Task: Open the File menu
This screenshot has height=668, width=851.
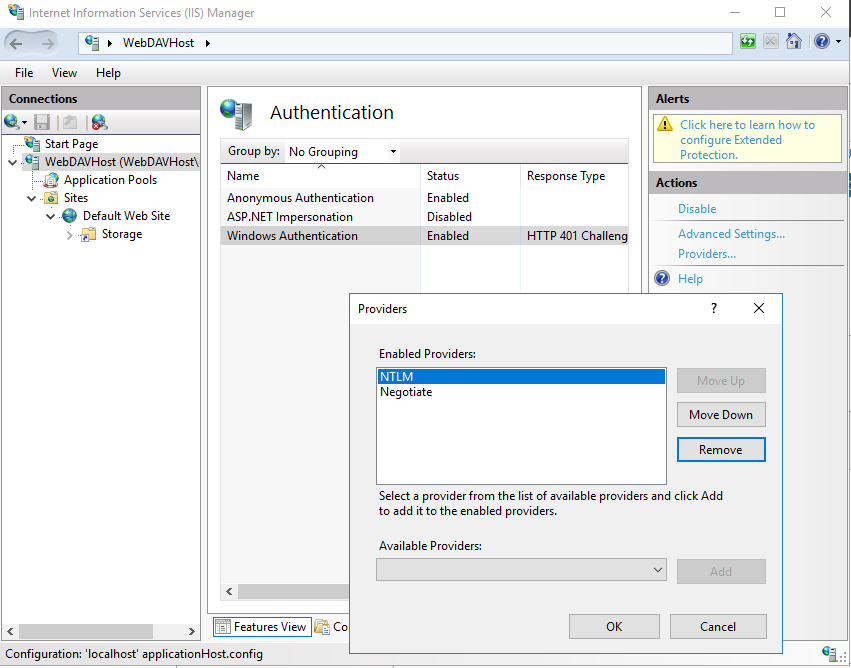Action: pos(24,73)
